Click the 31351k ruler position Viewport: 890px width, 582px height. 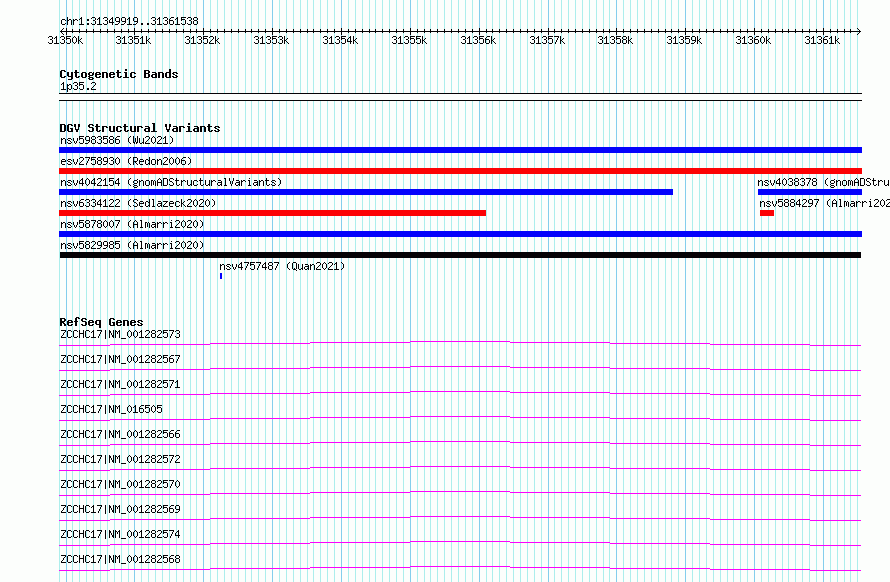click(x=133, y=40)
